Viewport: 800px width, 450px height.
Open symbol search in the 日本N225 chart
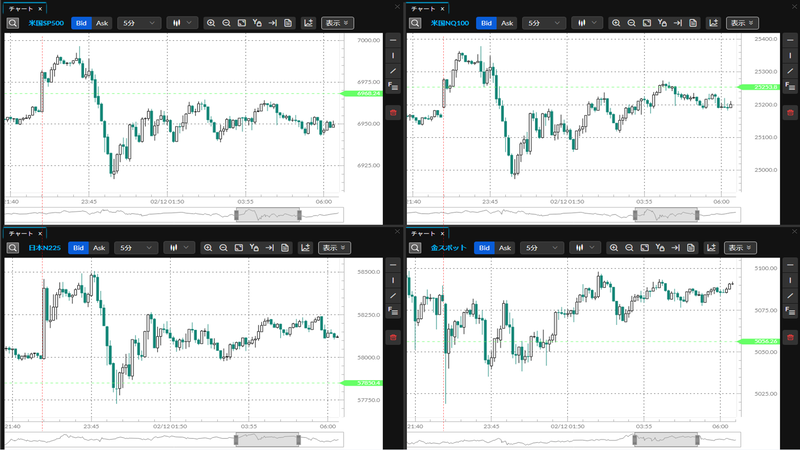pos(13,248)
